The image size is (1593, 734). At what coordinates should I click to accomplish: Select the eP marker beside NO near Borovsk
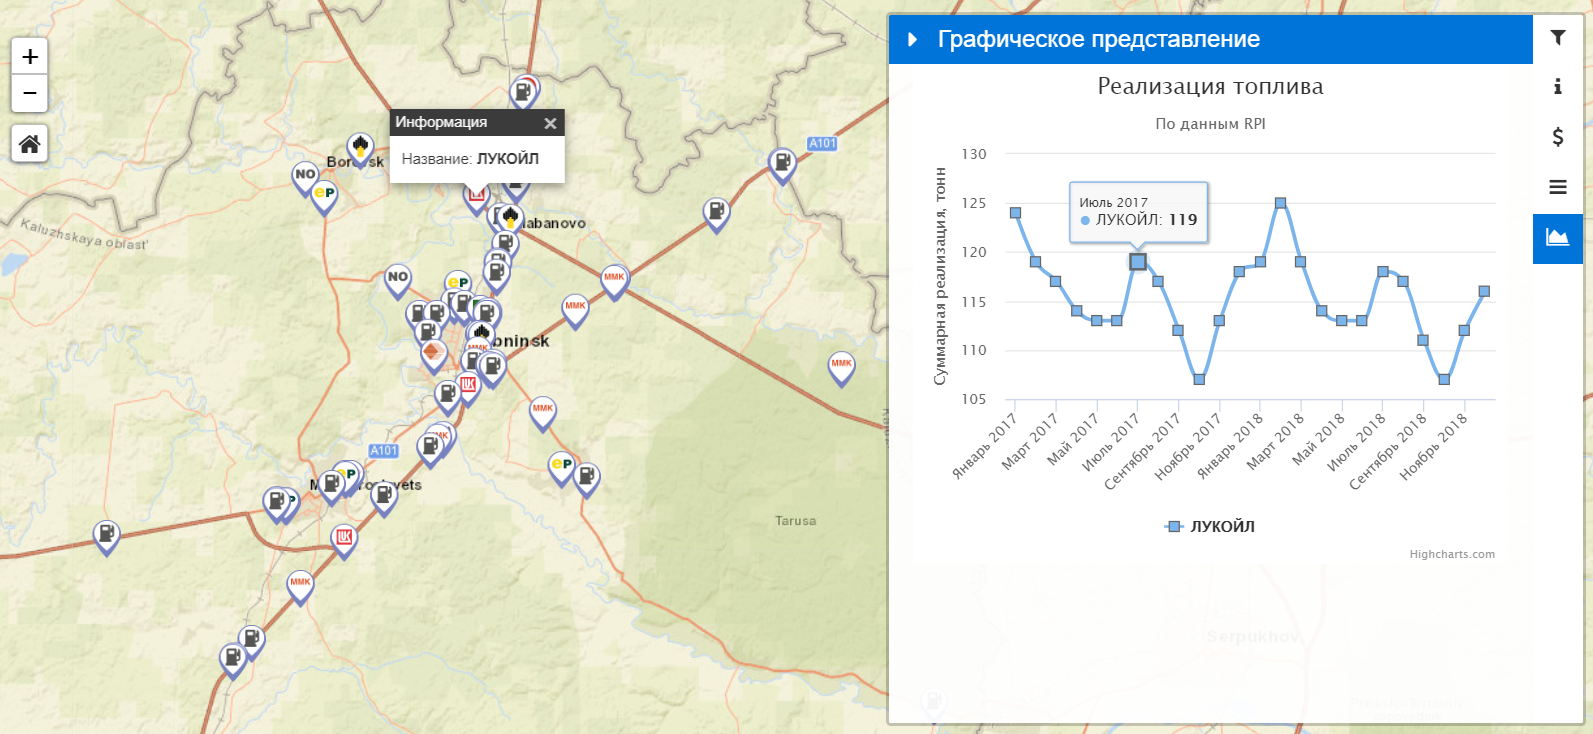pos(324,196)
